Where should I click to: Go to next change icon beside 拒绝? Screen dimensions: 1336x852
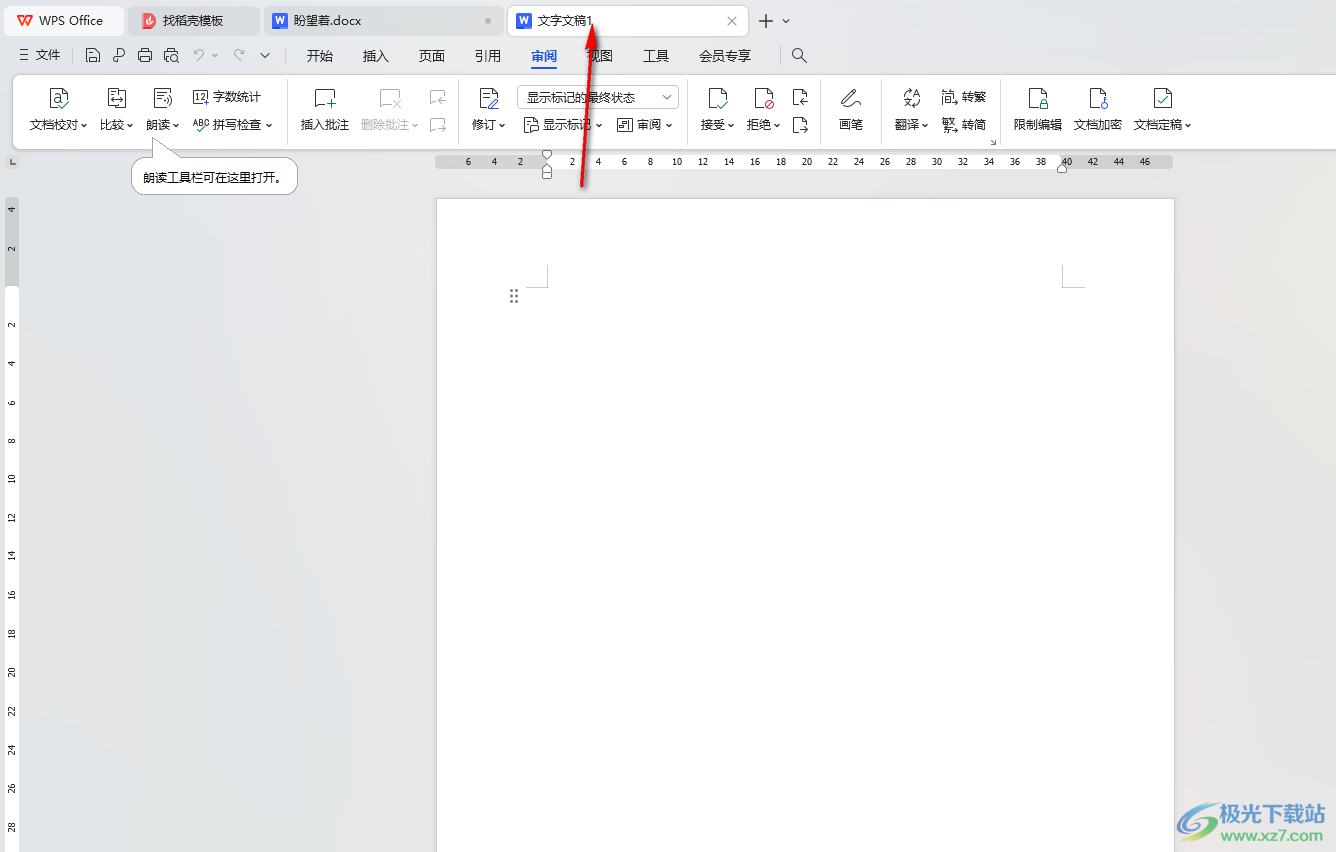pyautogui.click(x=800, y=125)
